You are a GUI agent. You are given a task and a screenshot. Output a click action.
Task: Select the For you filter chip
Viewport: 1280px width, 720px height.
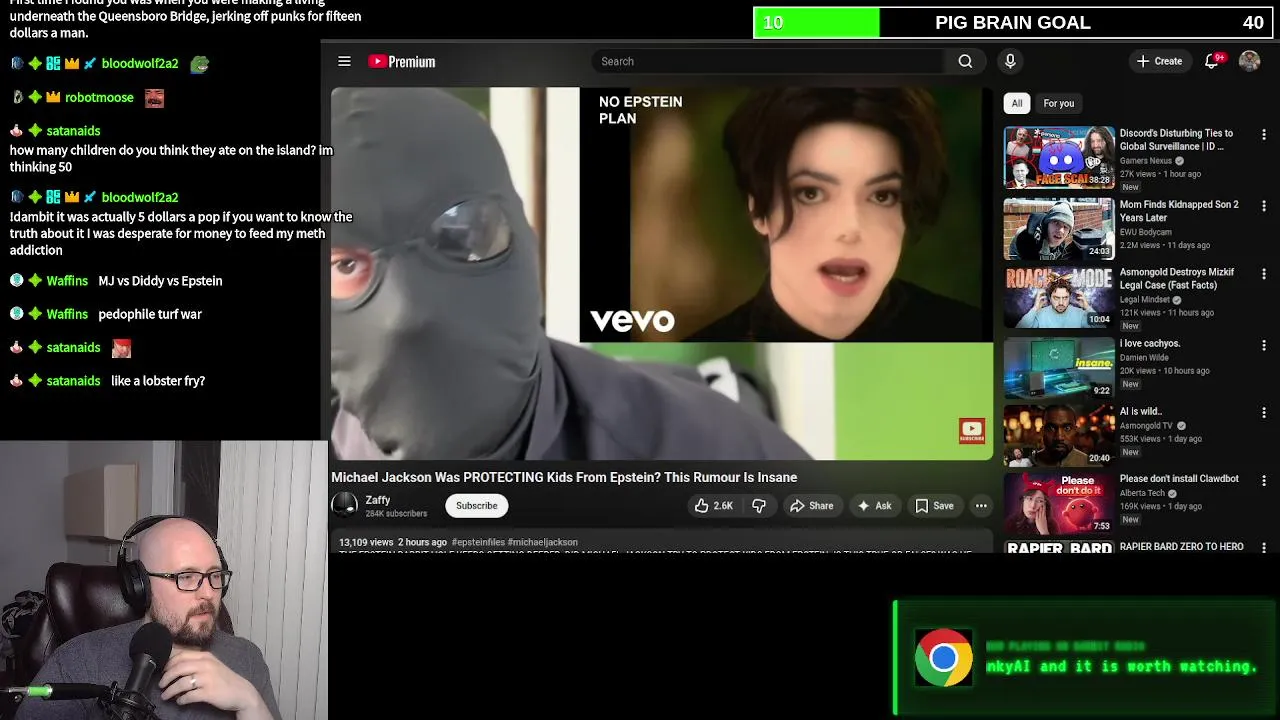click(x=1059, y=103)
